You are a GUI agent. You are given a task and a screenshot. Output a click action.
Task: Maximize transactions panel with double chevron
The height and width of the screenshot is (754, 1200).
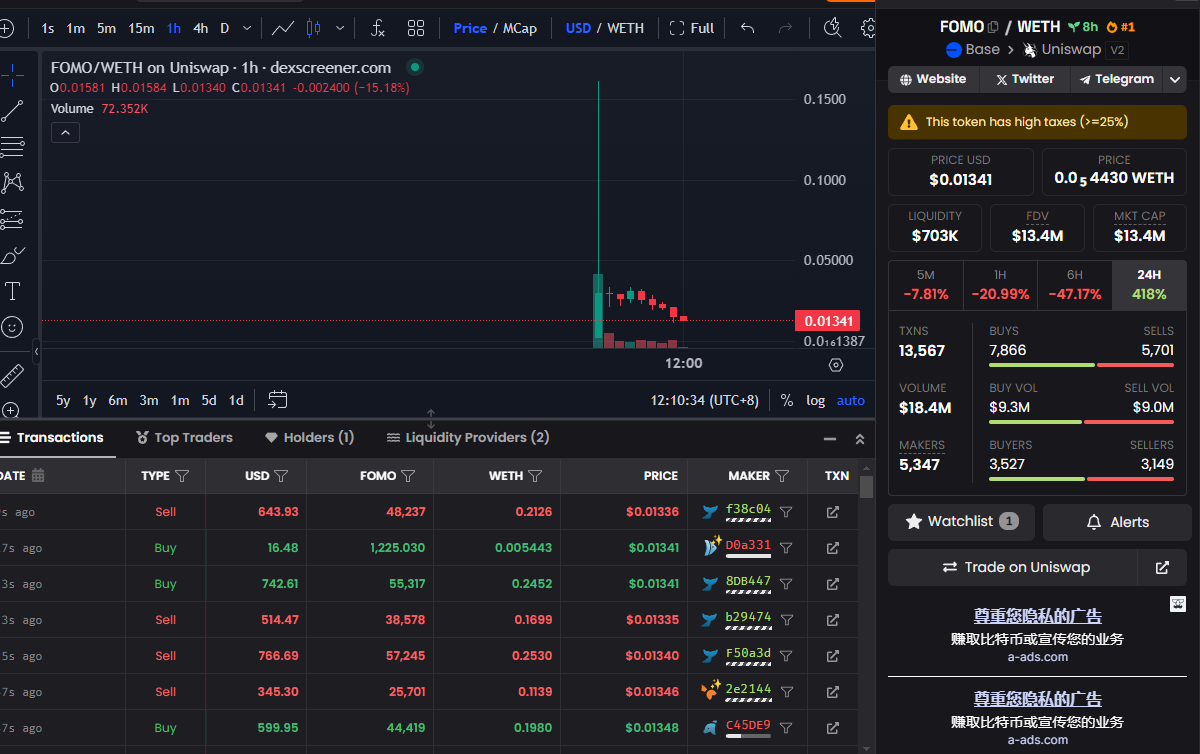[860, 439]
